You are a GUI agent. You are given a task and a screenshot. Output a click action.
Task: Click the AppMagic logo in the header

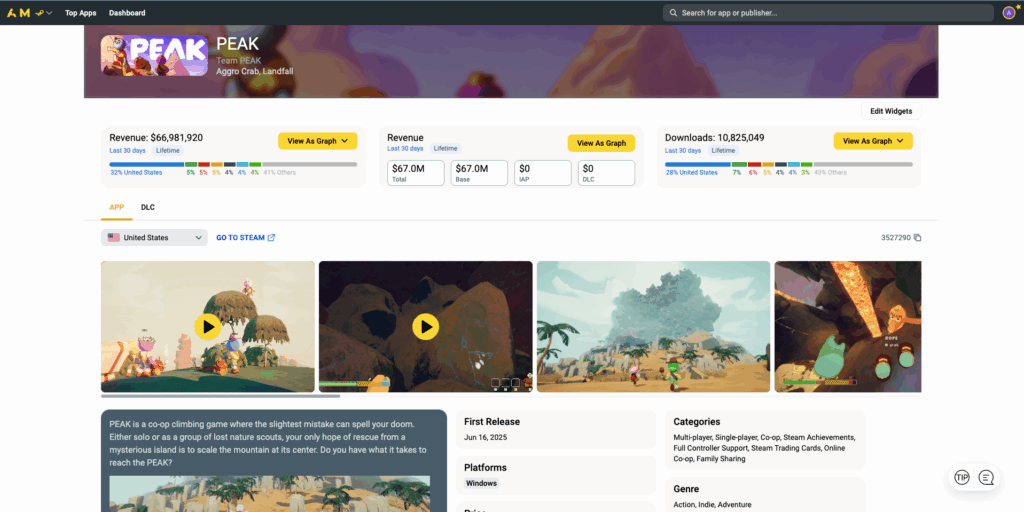[x=18, y=13]
